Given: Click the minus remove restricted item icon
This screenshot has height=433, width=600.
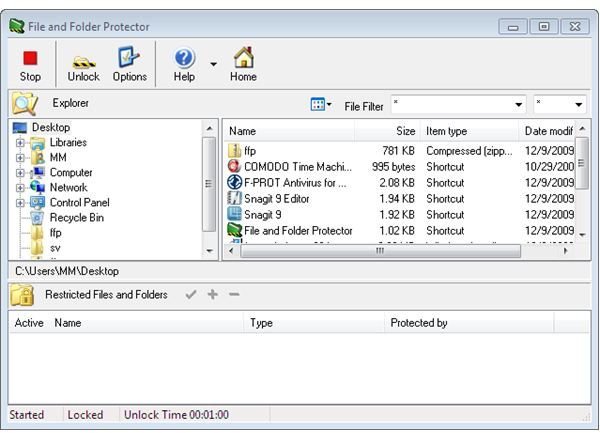Looking at the screenshot, I should tap(234, 294).
